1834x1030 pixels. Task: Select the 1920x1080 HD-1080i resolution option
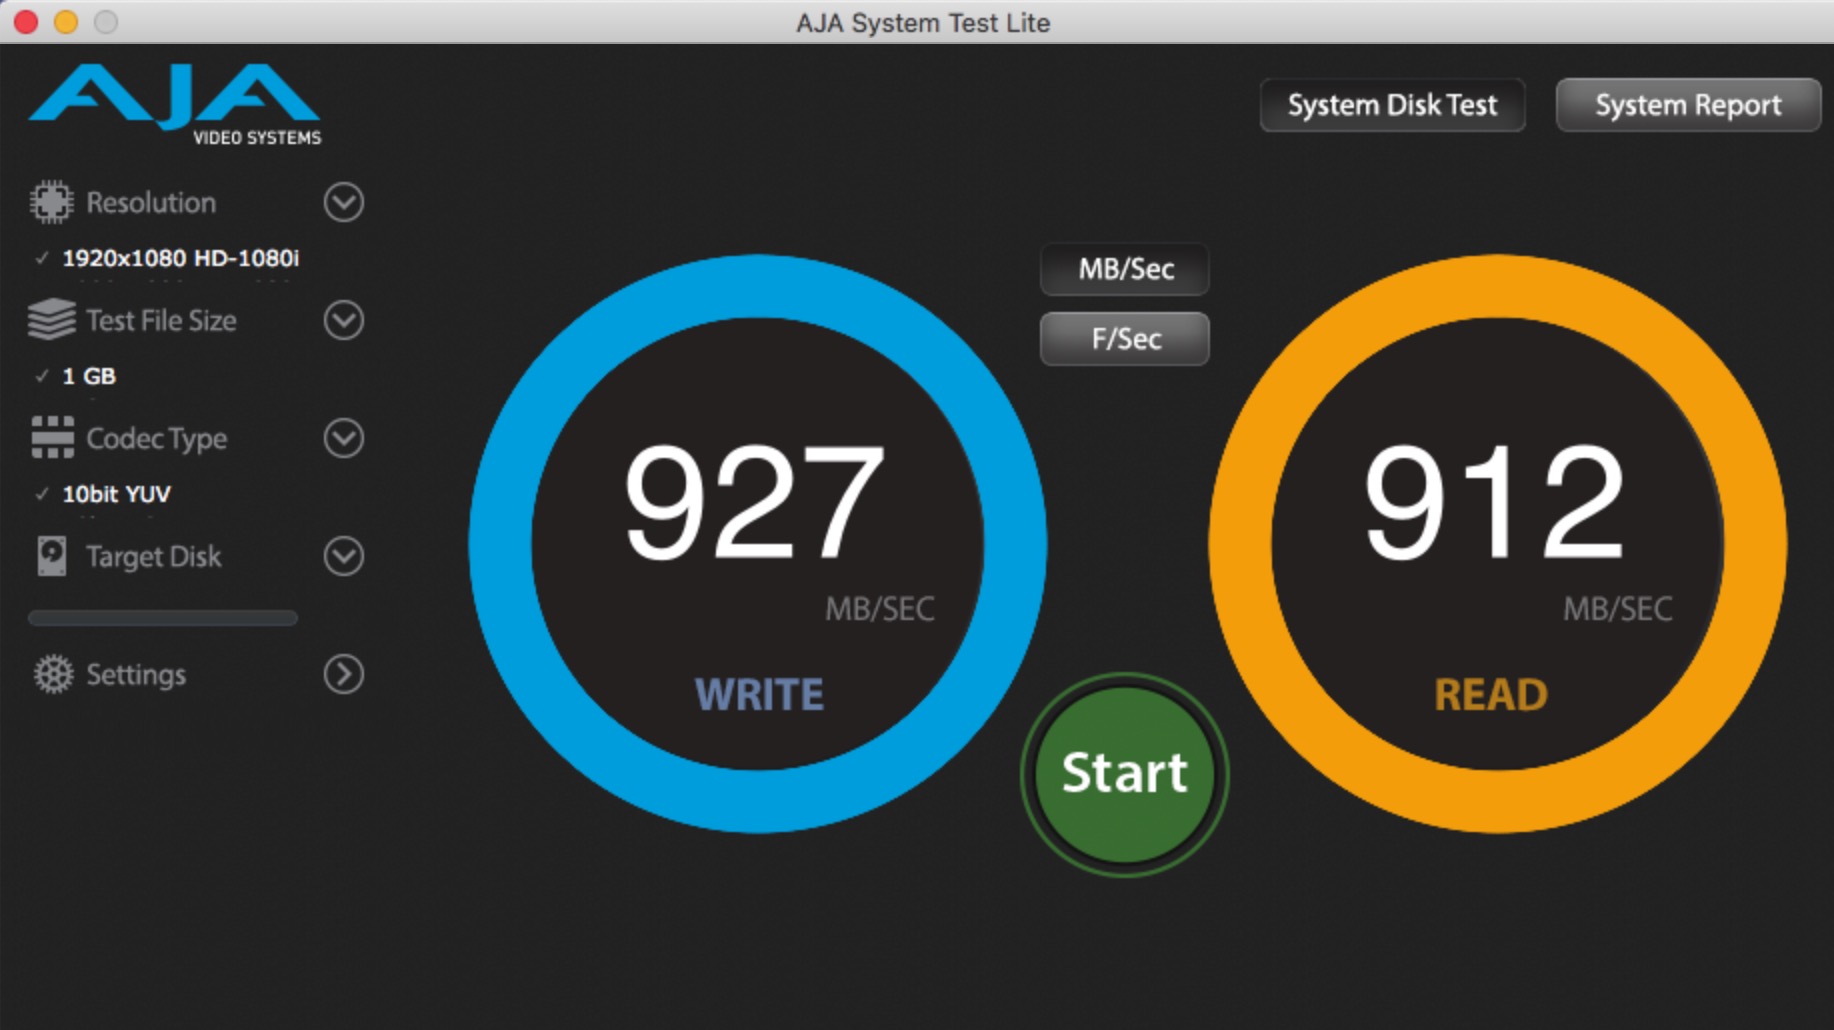[180, 258]
